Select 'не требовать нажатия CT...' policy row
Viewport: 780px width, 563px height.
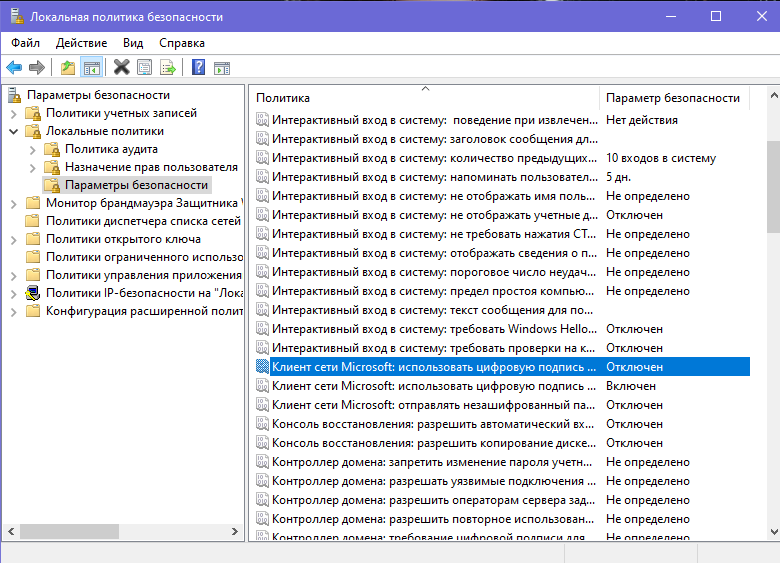502,234
